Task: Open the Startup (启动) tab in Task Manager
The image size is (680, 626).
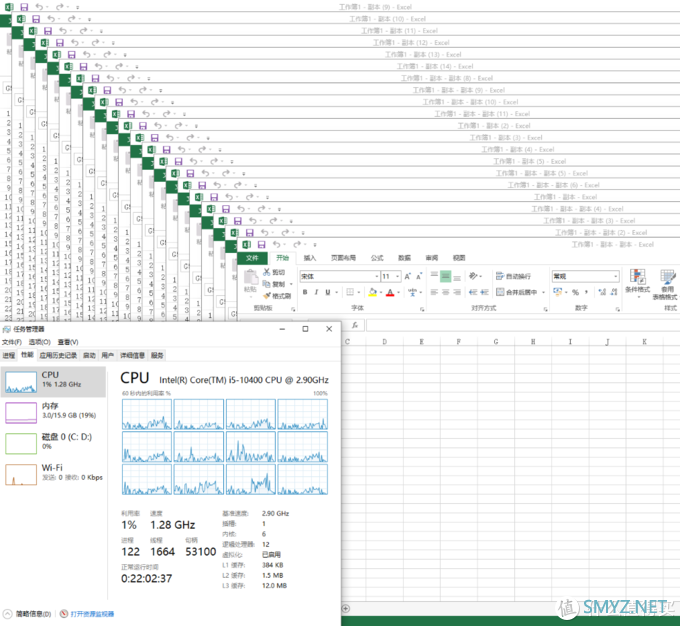Action: (89, 355)
